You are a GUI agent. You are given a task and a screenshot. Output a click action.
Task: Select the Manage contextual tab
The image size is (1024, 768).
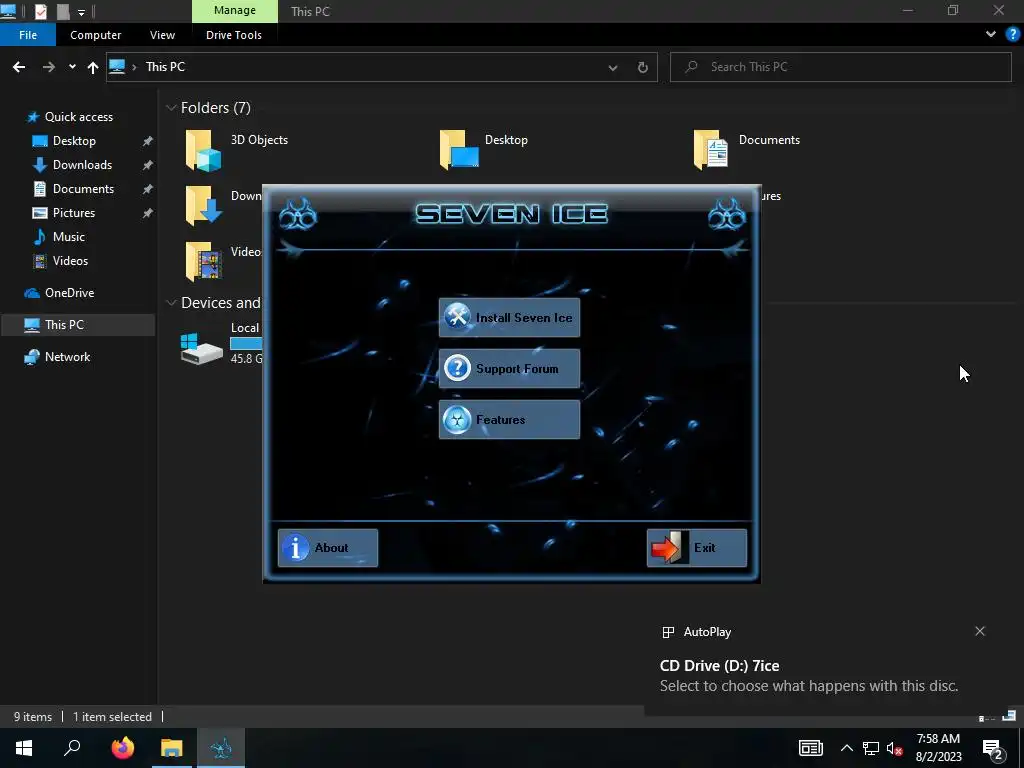pyautogui.click(x=234, y=10)
